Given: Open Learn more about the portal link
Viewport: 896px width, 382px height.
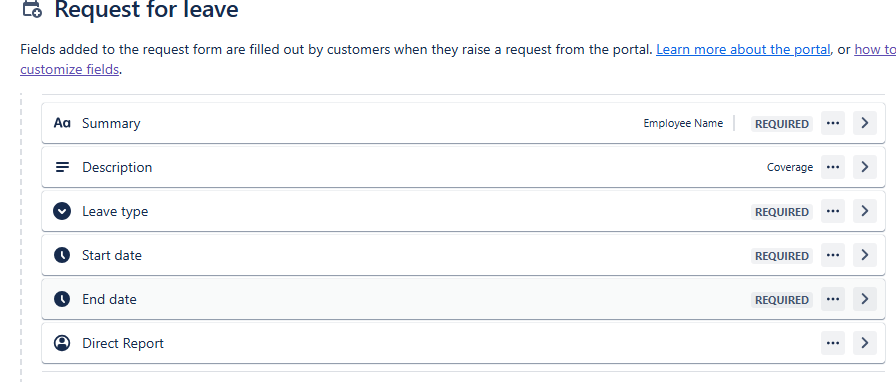Looking at the screenshot, I should point(743,50).
